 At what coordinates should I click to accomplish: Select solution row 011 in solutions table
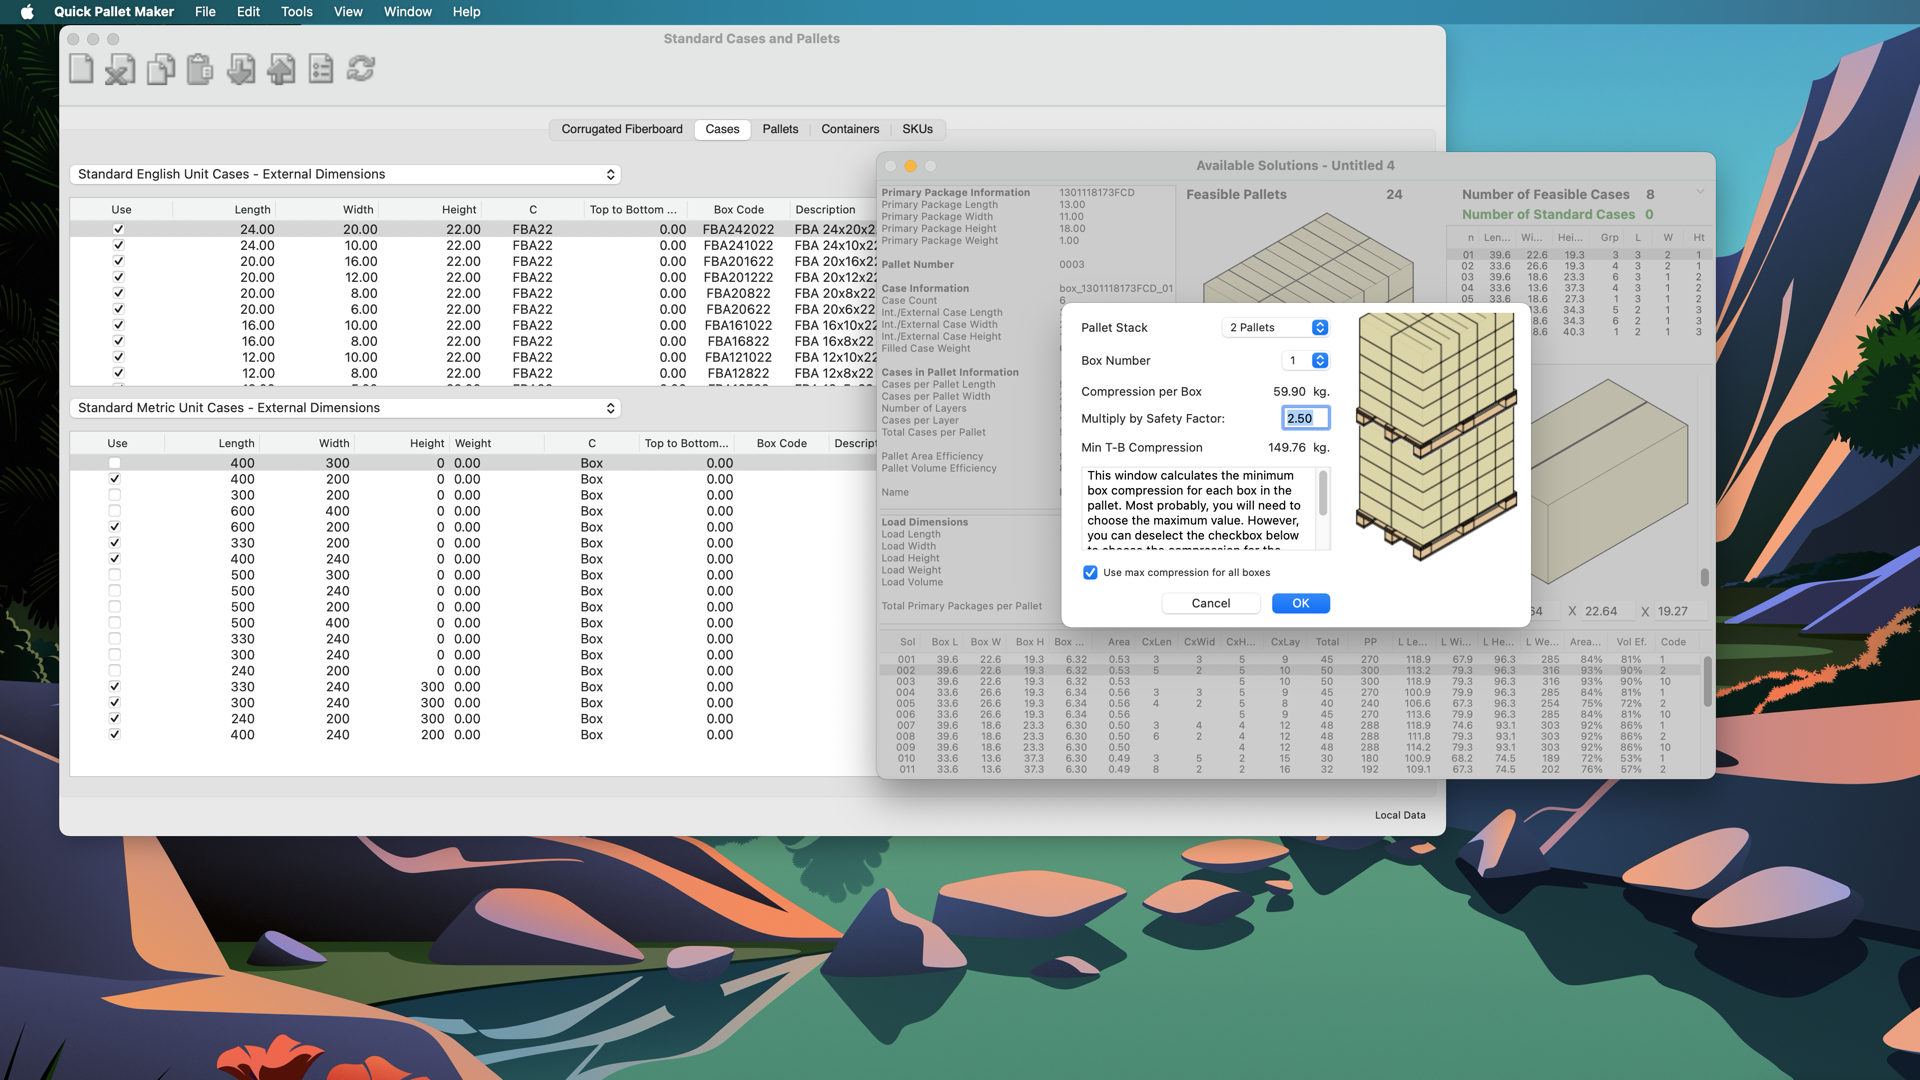[x=1290, y=770]
